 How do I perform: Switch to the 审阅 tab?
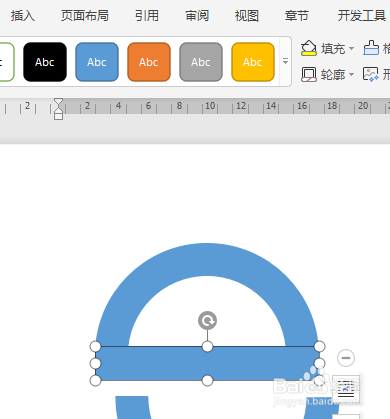[197, 16]
